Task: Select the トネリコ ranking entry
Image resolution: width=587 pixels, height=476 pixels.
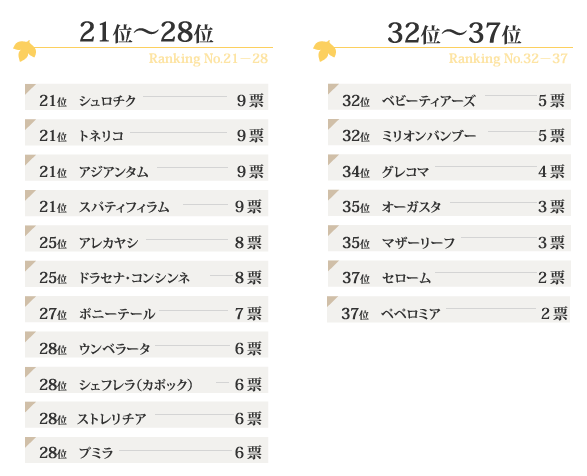Action: [146, 132]
